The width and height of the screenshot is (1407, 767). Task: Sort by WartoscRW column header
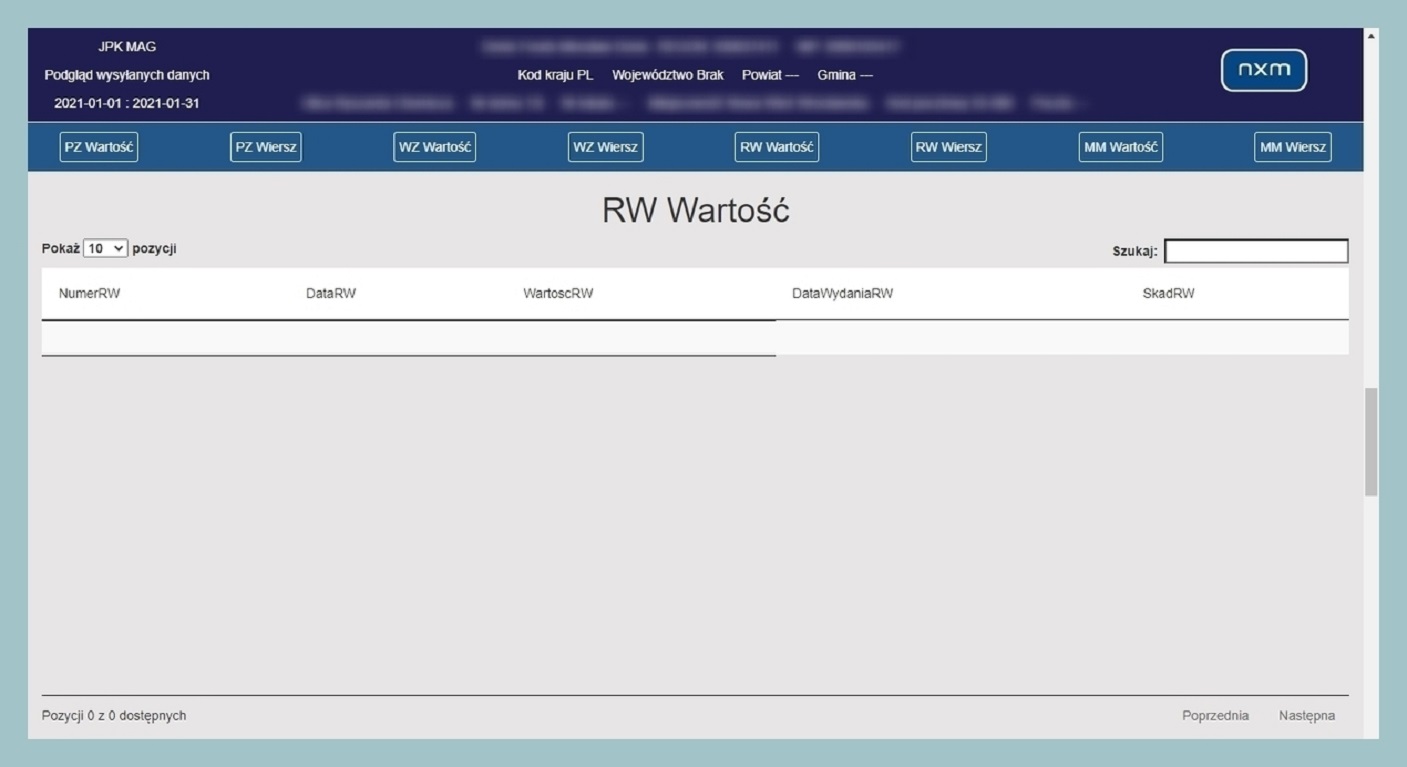[x=558, y=294]
